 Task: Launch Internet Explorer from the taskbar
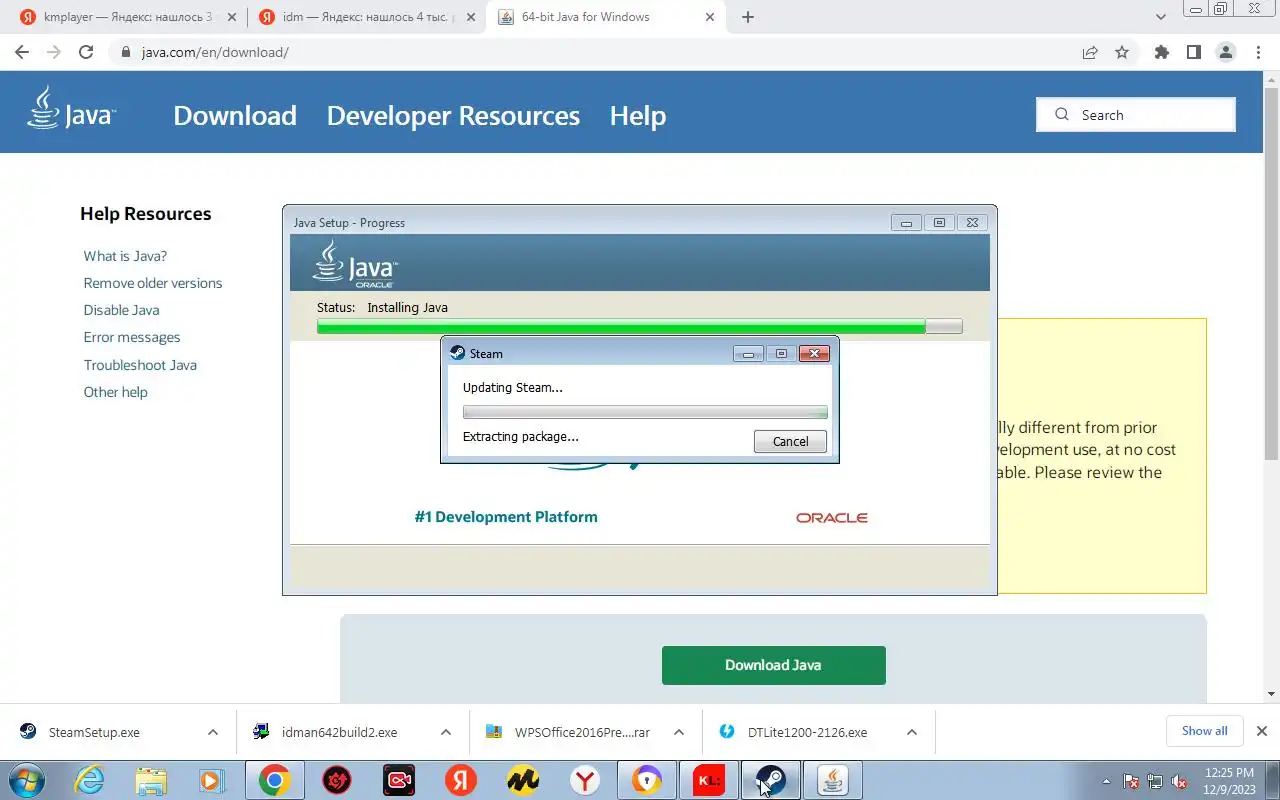(x=90, y=781)
